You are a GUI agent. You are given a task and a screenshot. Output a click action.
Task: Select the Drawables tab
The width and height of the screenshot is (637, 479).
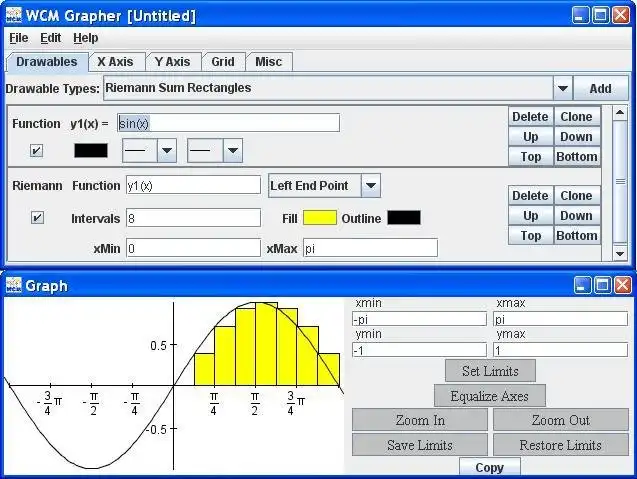pyautogui.click(x=47, y=62)
